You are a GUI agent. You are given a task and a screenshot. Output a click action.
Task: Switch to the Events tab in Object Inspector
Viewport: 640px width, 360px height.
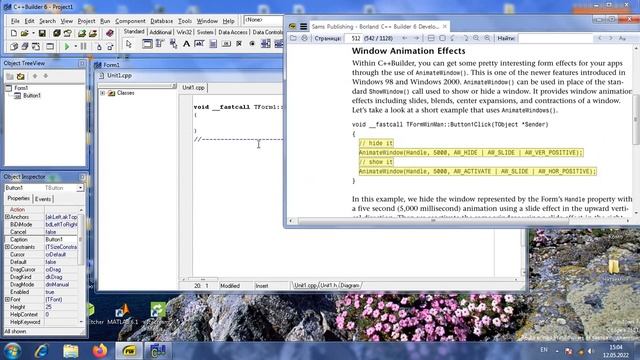click(x=43, y=199)
